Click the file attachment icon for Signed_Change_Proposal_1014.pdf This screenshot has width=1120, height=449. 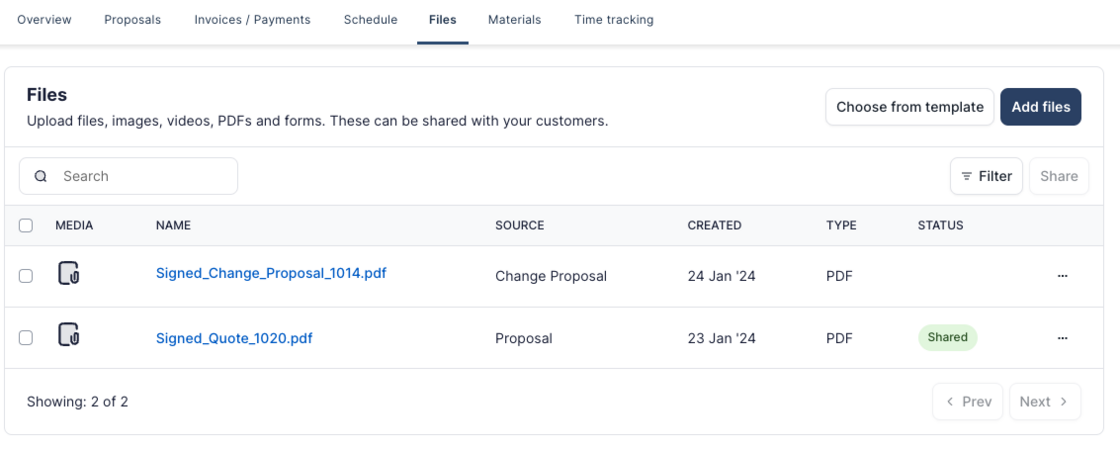pos(68,273)
